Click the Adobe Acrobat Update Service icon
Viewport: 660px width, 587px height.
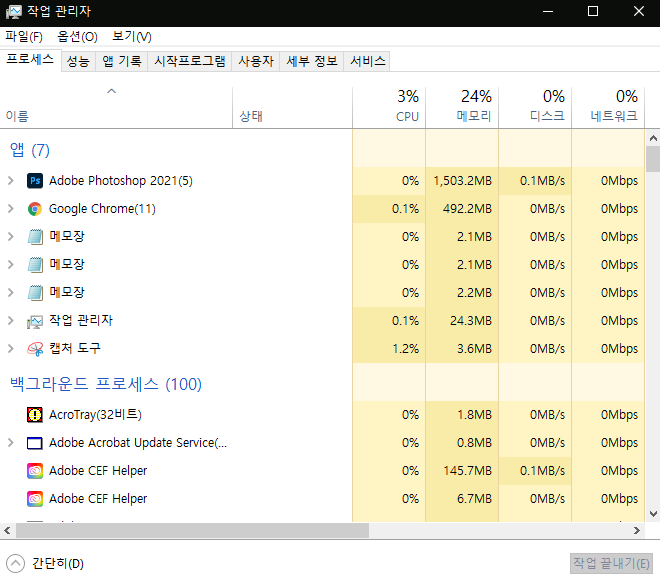pyautogui.click(x=35, y=443)
